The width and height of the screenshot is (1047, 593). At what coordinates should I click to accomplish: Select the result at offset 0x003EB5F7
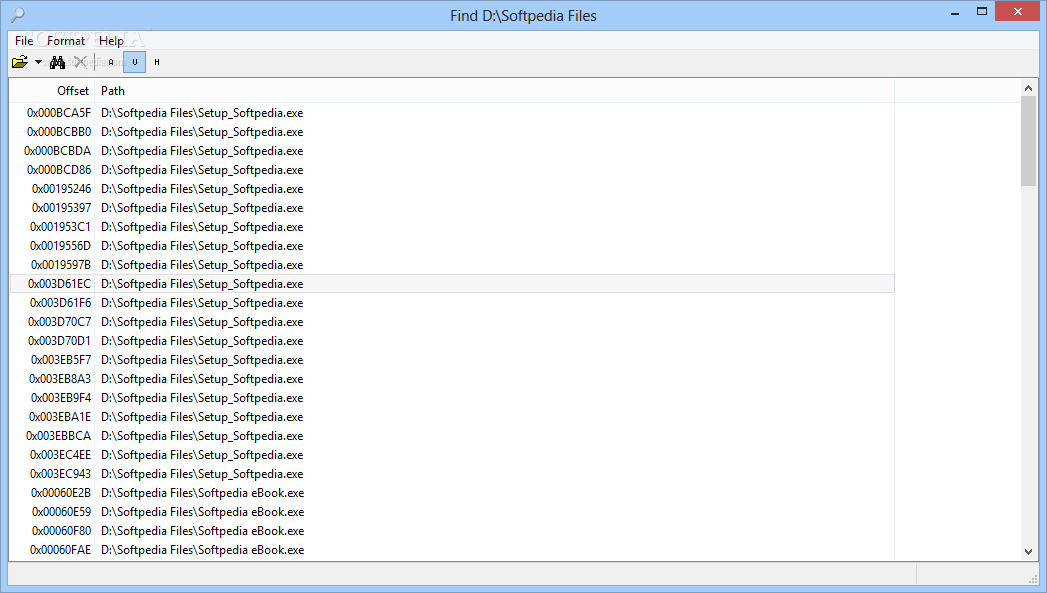click(x=452, y=360)
